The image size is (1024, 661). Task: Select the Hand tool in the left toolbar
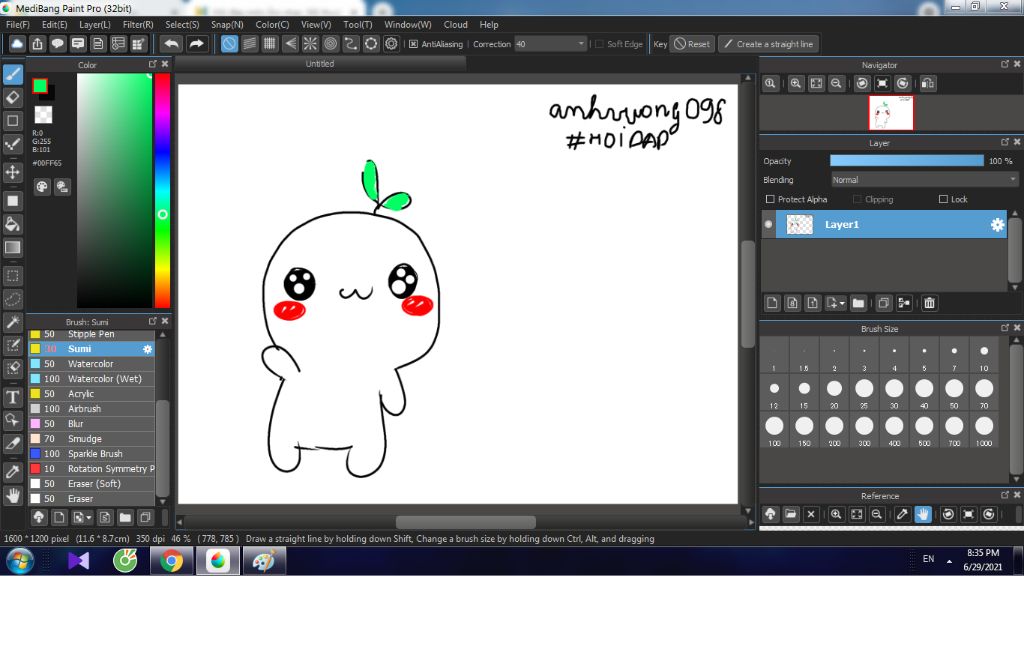point(12,495)
